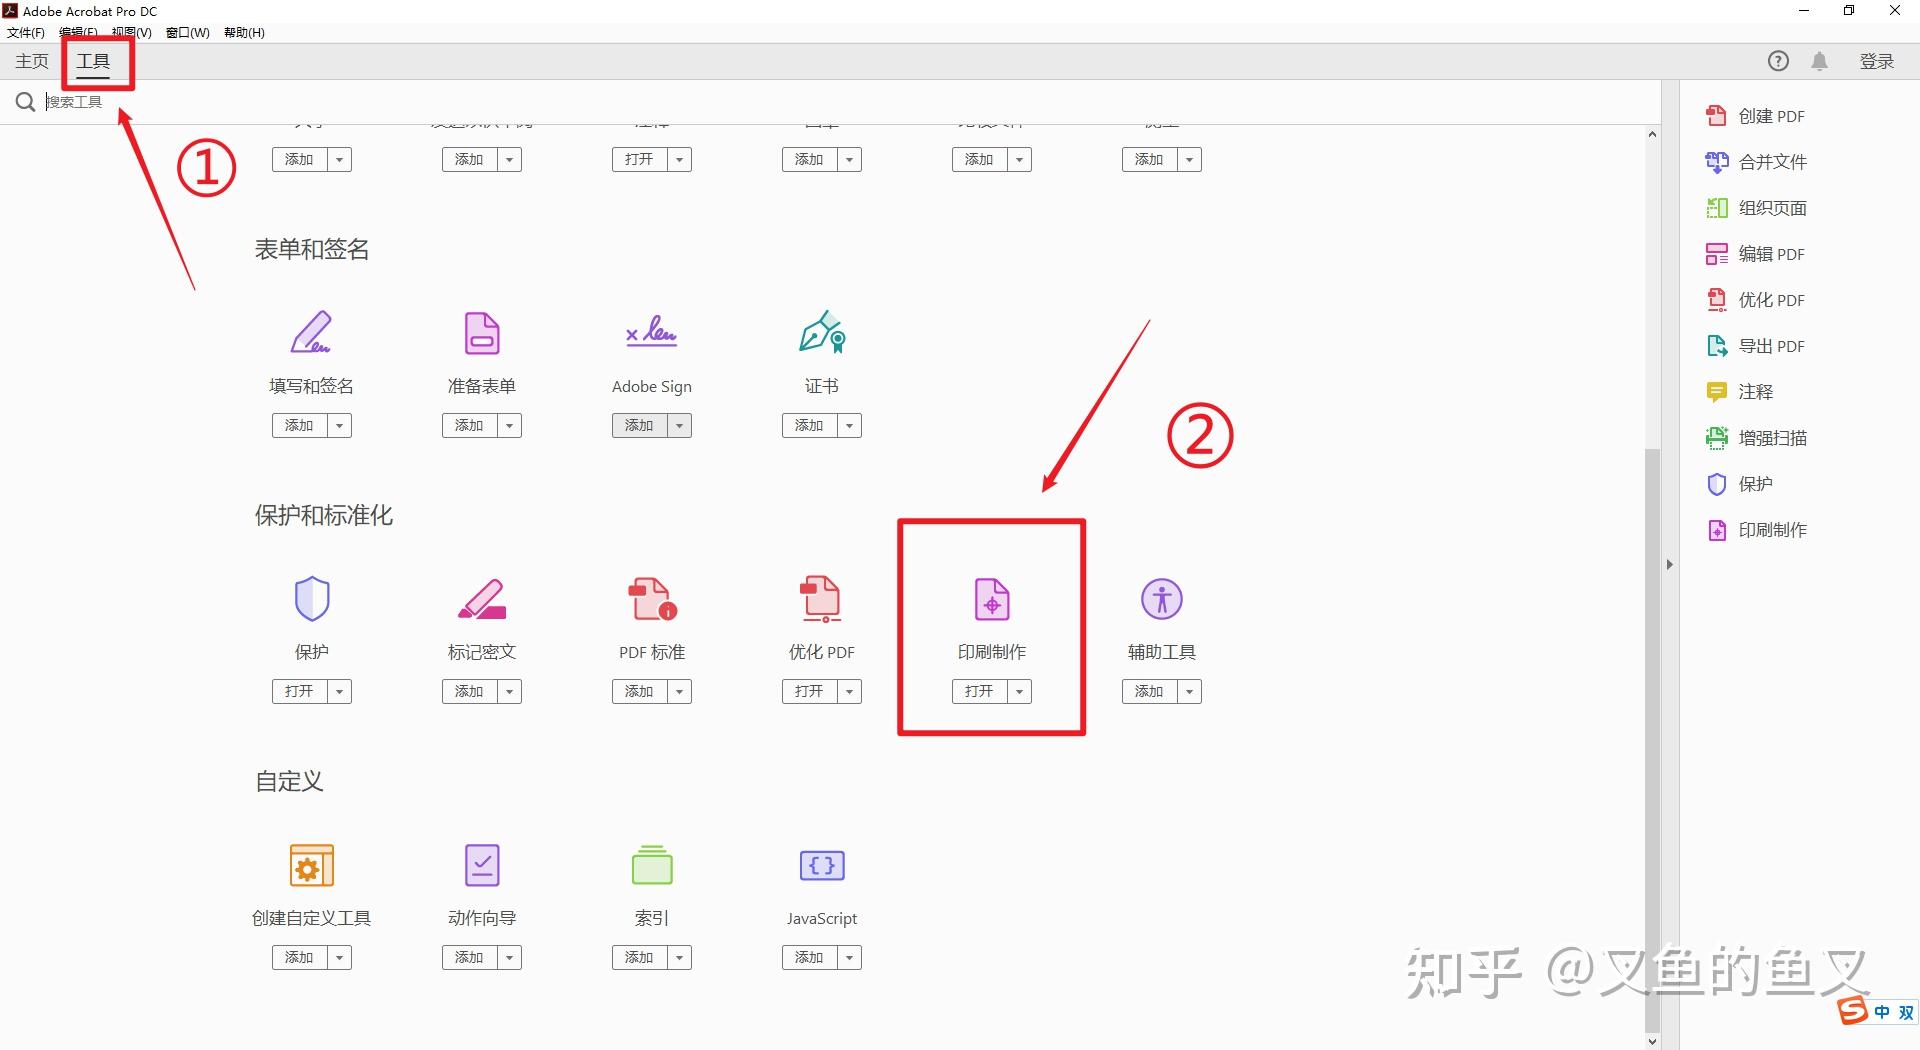Select 印刷制作 icon in the right shortcut pane
The image size is (1920, 1050).
(1716, 530)
